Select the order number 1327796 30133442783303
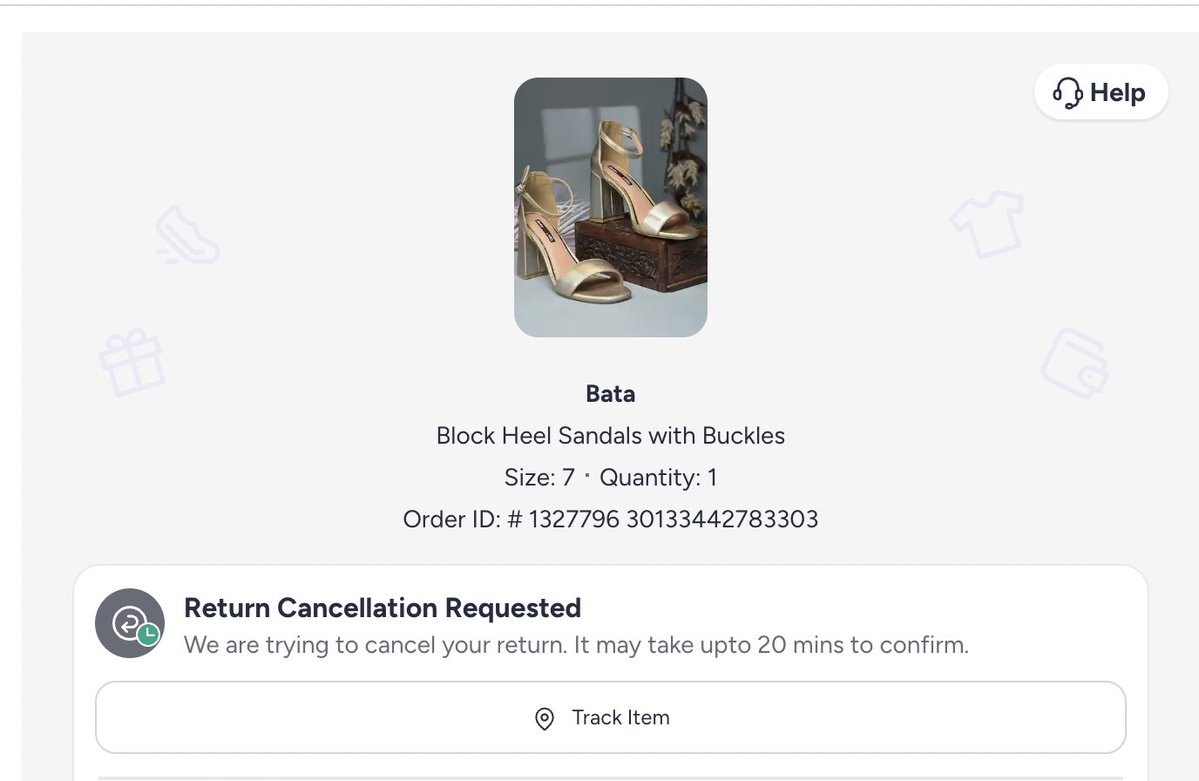The image size is (1199, 781). pos(672,520)
